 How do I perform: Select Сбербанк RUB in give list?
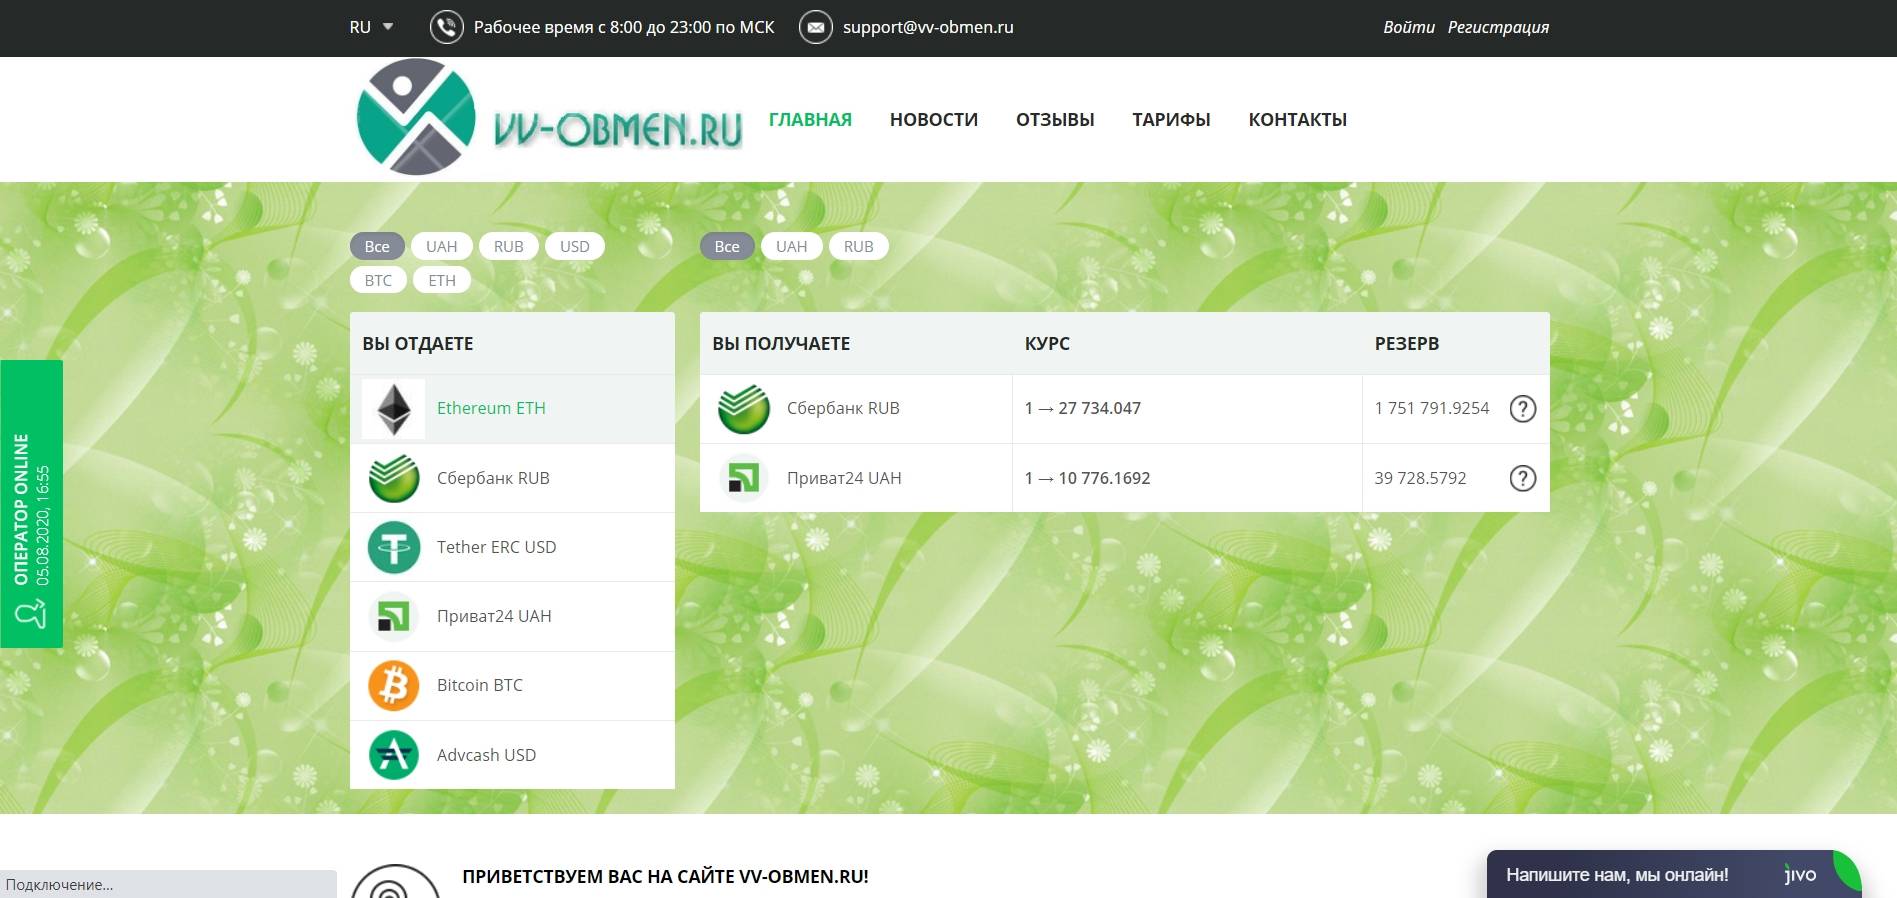512,478
